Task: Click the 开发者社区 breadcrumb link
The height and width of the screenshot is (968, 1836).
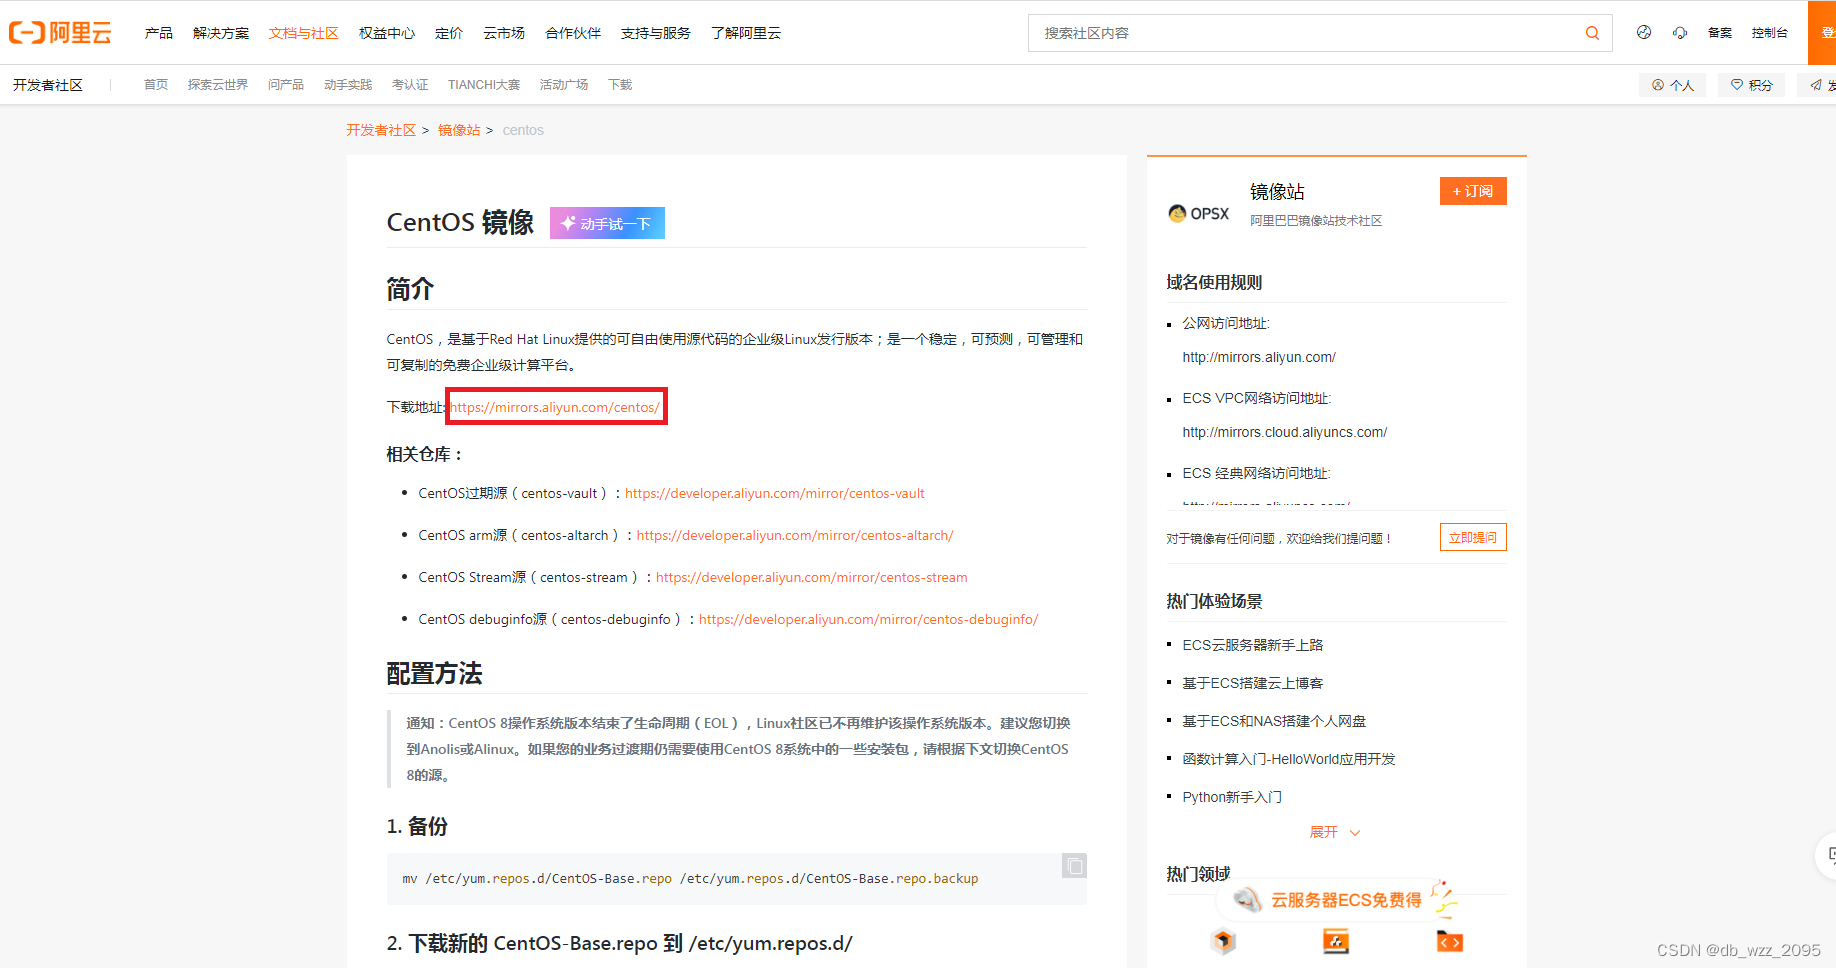Action: (381, 130)
